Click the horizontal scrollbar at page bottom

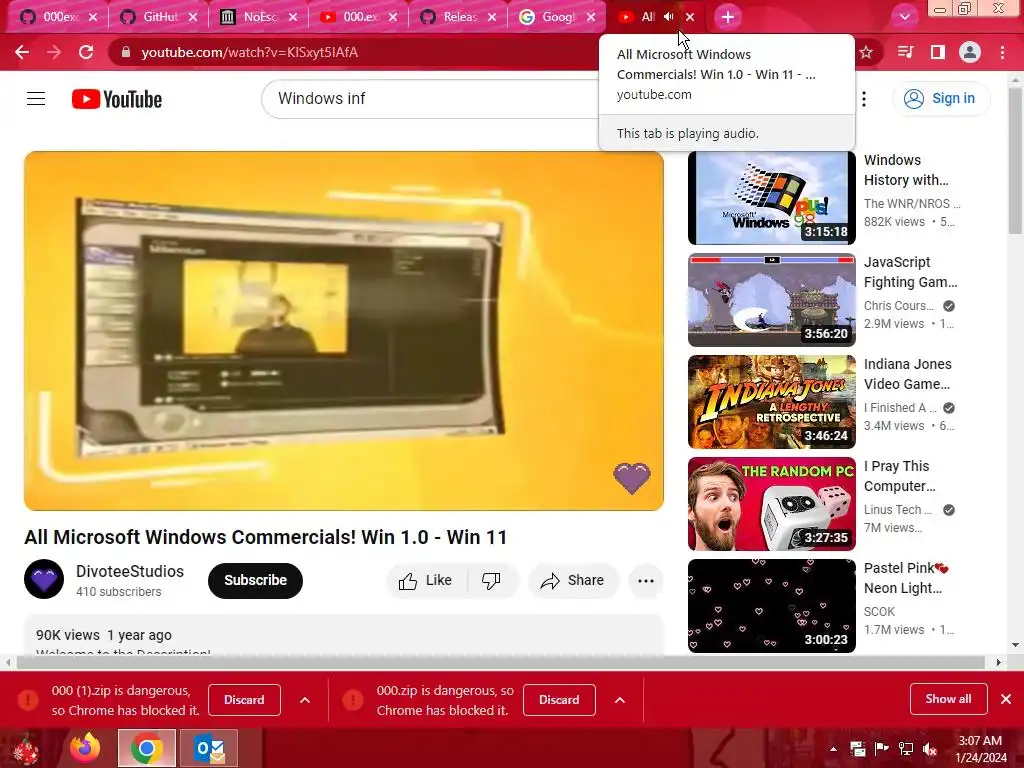[500, 662]
